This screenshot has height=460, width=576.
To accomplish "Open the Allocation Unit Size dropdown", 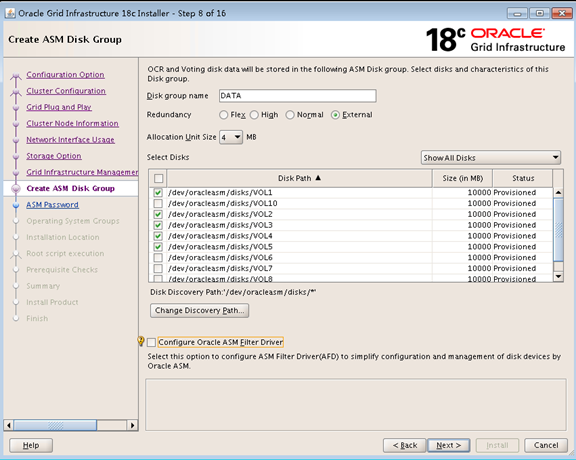I will (x=231, y=137).
